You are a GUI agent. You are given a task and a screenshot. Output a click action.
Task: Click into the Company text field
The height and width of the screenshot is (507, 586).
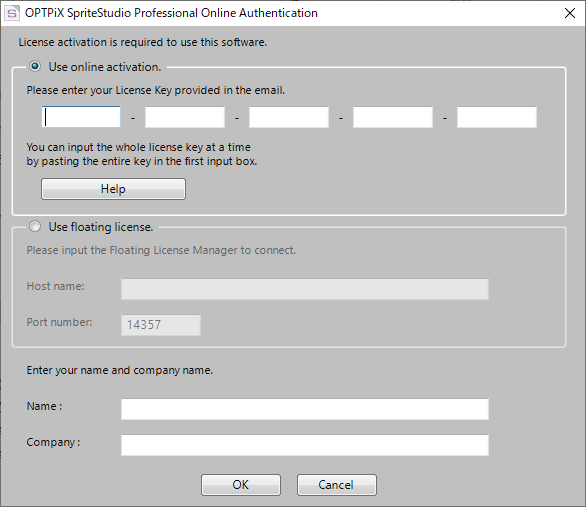coord(305,445)
